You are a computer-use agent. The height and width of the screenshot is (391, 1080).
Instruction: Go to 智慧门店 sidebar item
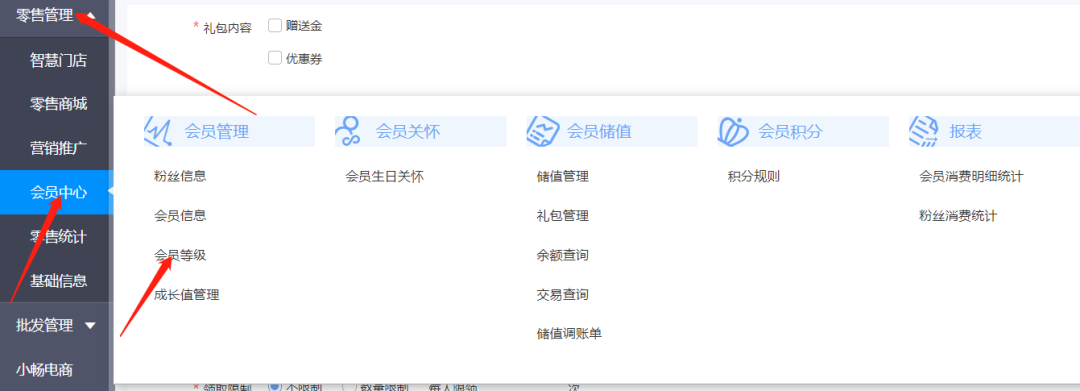[58, 61]
